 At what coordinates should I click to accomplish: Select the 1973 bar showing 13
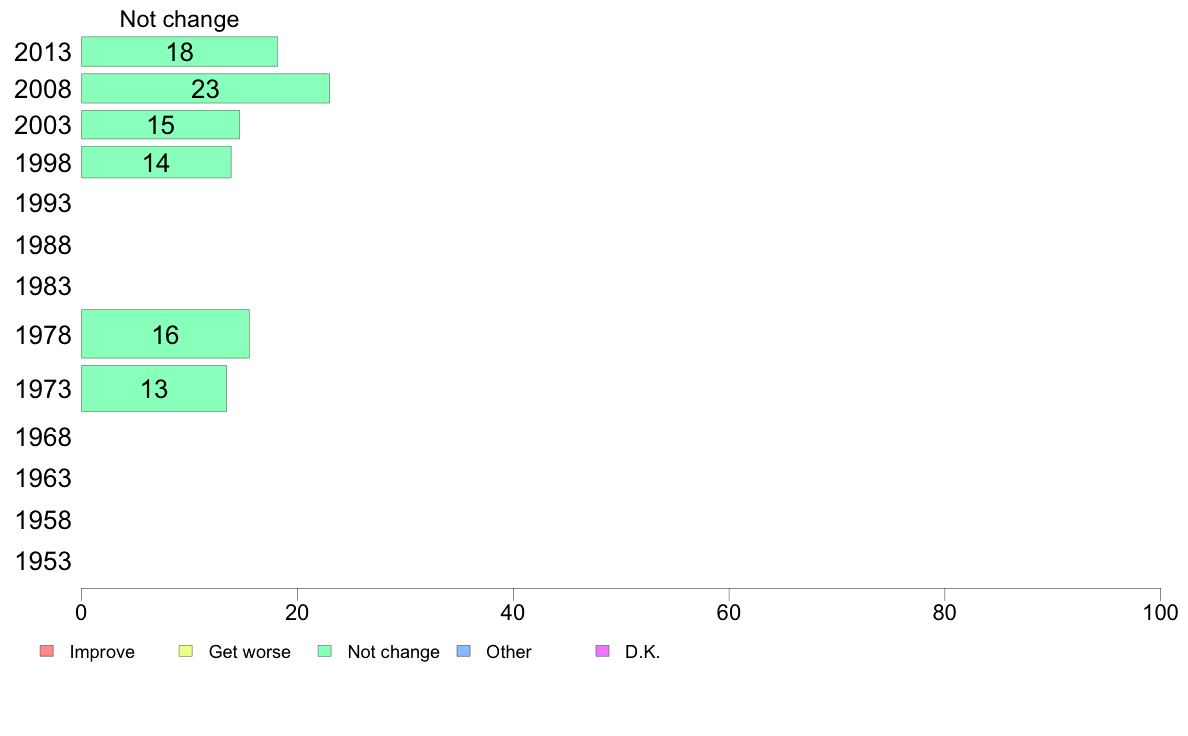[x=154, y=389]
